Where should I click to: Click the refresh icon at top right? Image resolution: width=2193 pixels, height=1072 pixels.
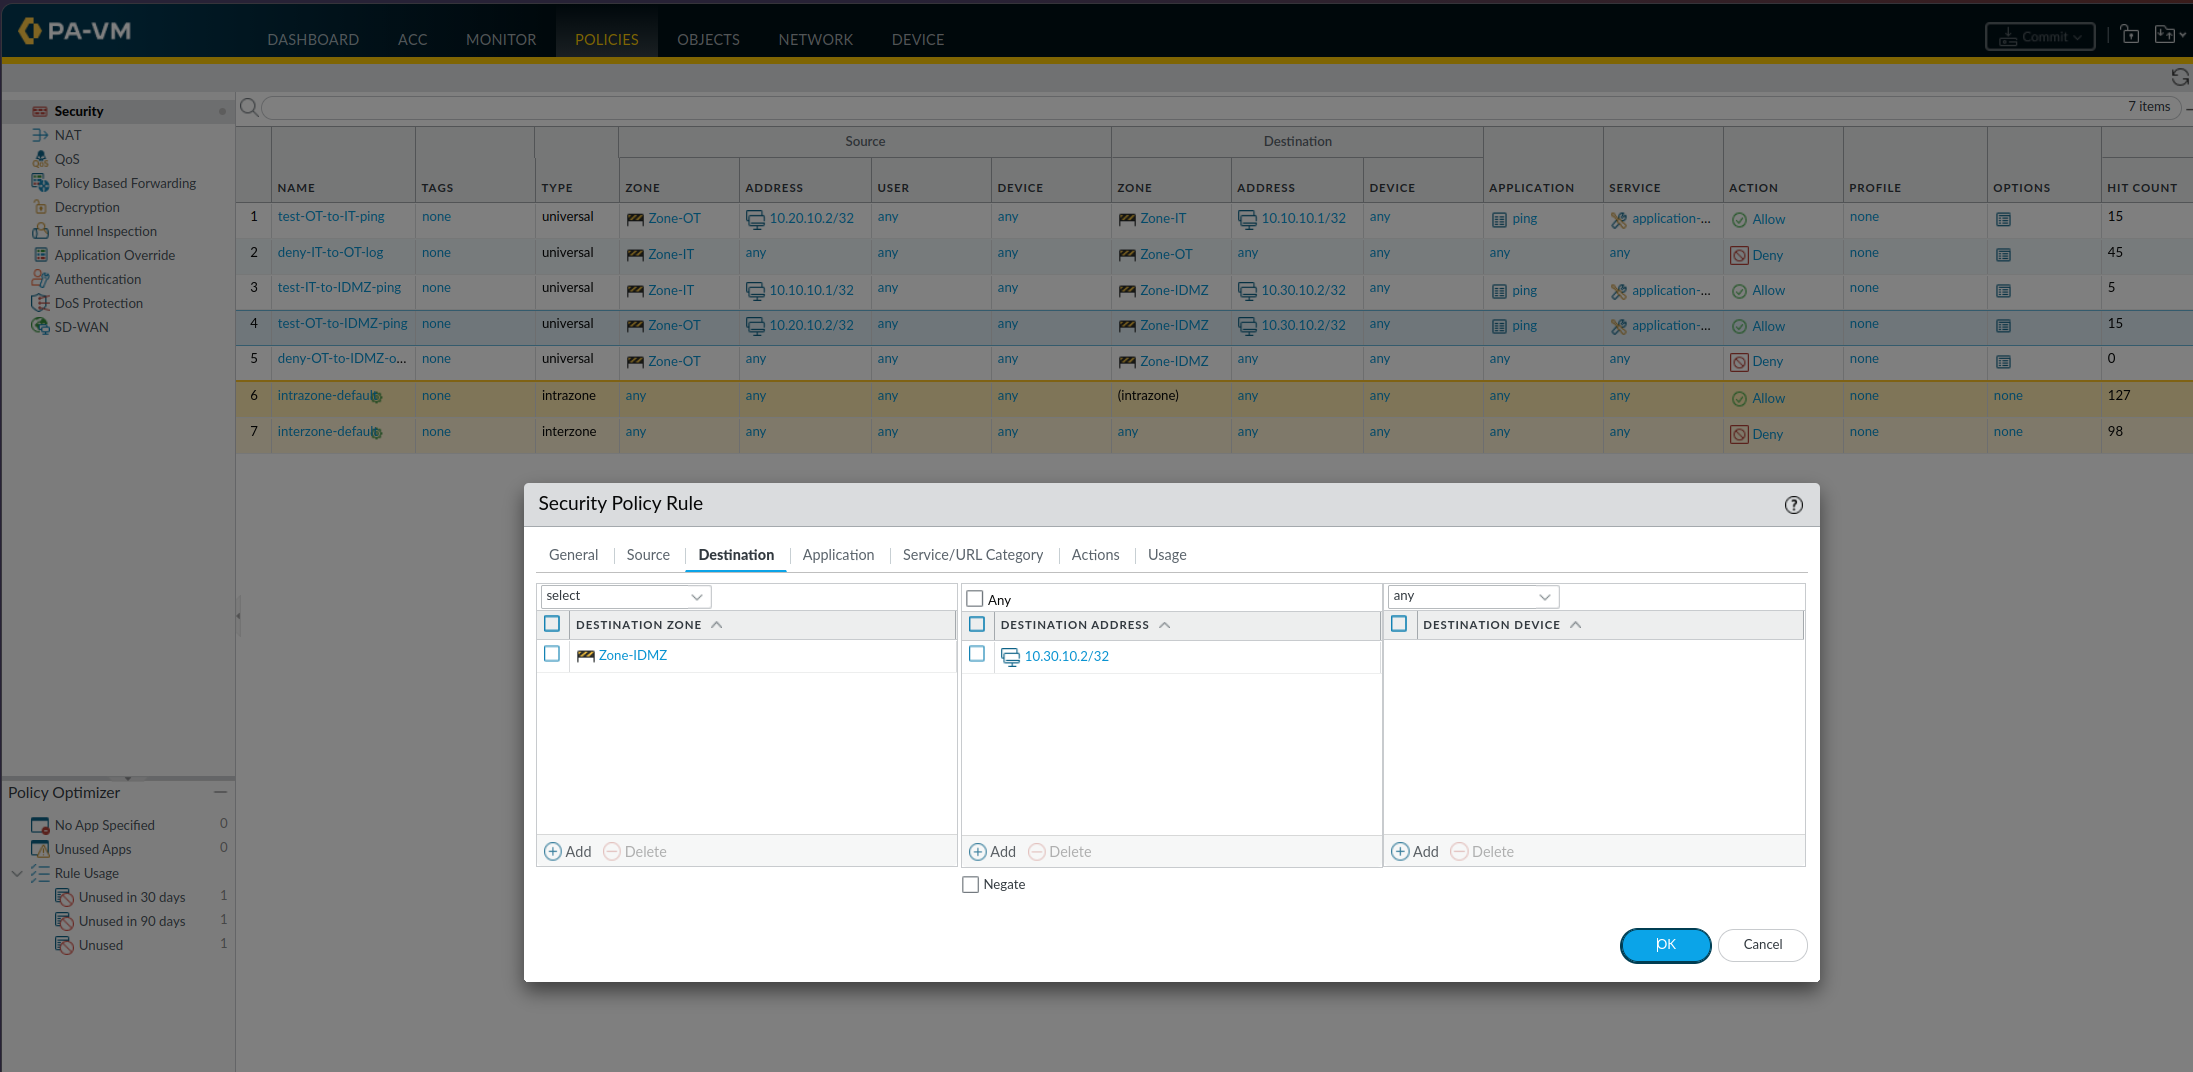click(2180, 77)
